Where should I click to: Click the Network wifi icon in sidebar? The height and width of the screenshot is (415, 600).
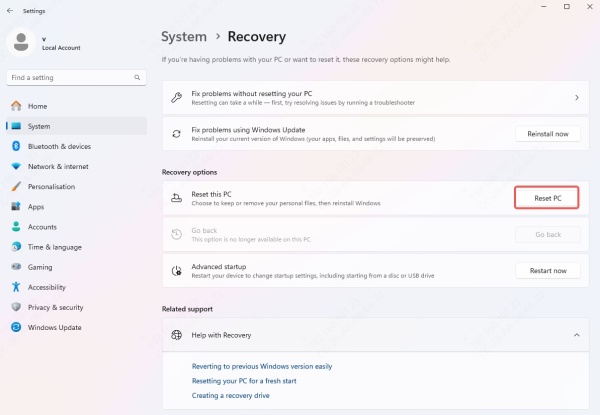pos(16,166)
